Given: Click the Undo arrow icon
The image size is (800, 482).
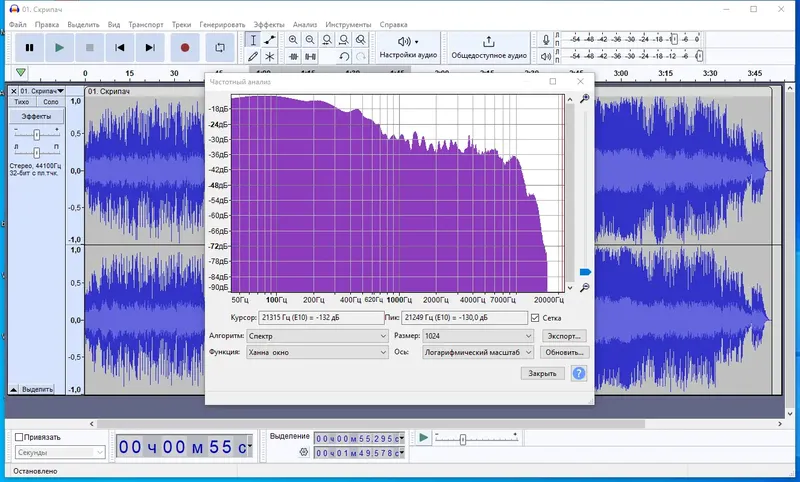Looking at the screenshot, I should point(344,57).
